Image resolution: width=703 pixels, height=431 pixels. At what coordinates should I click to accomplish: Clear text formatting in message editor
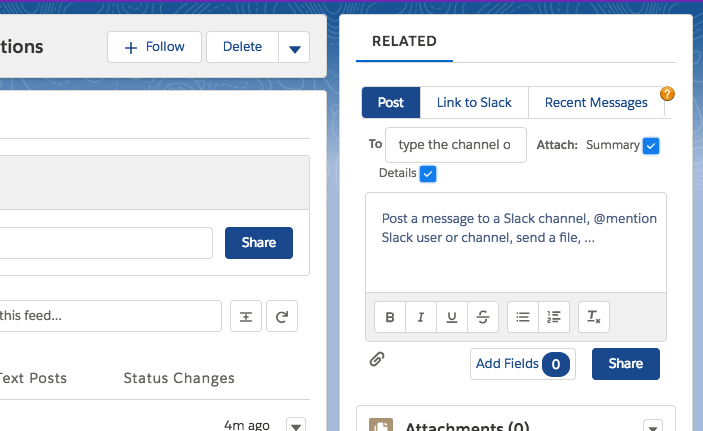click(x=594, y=317)
